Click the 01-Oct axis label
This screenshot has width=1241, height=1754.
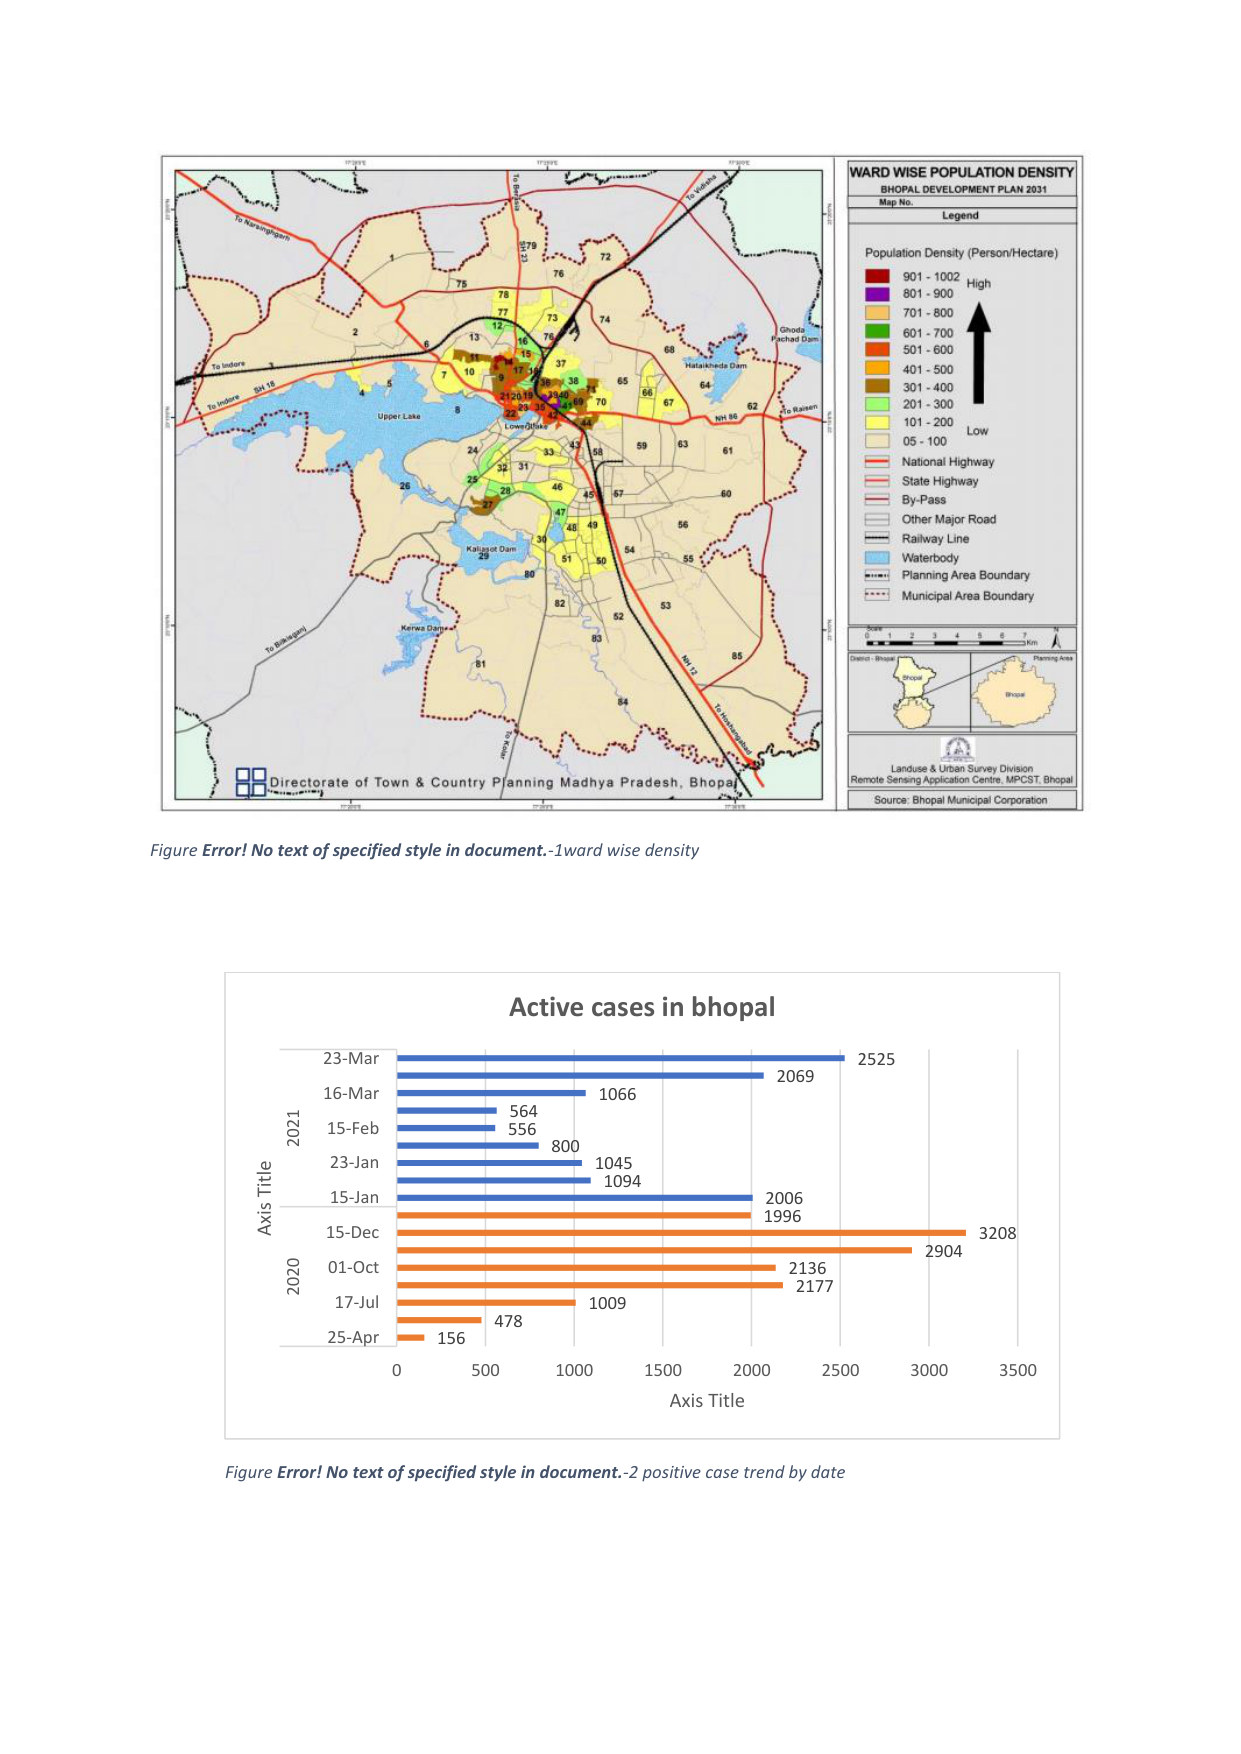[x=353, y=1267]
